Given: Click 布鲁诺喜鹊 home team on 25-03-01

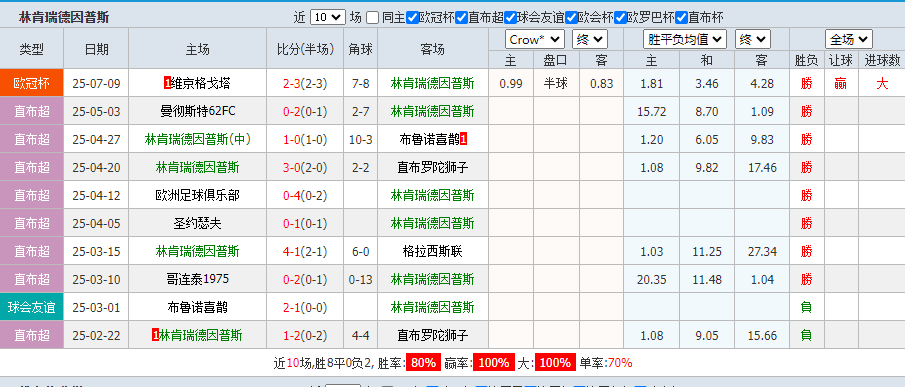Looking at the screenshot, I should [x=198, y=307].
